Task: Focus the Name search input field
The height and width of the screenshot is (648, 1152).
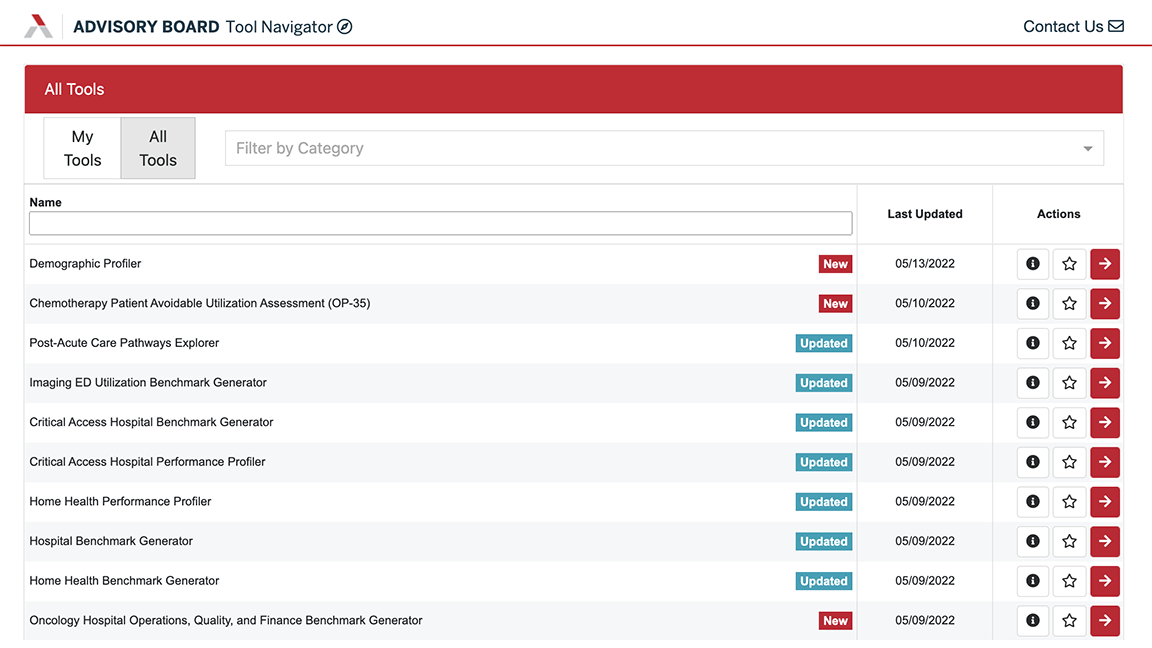Action: click(x=440, y=223)
